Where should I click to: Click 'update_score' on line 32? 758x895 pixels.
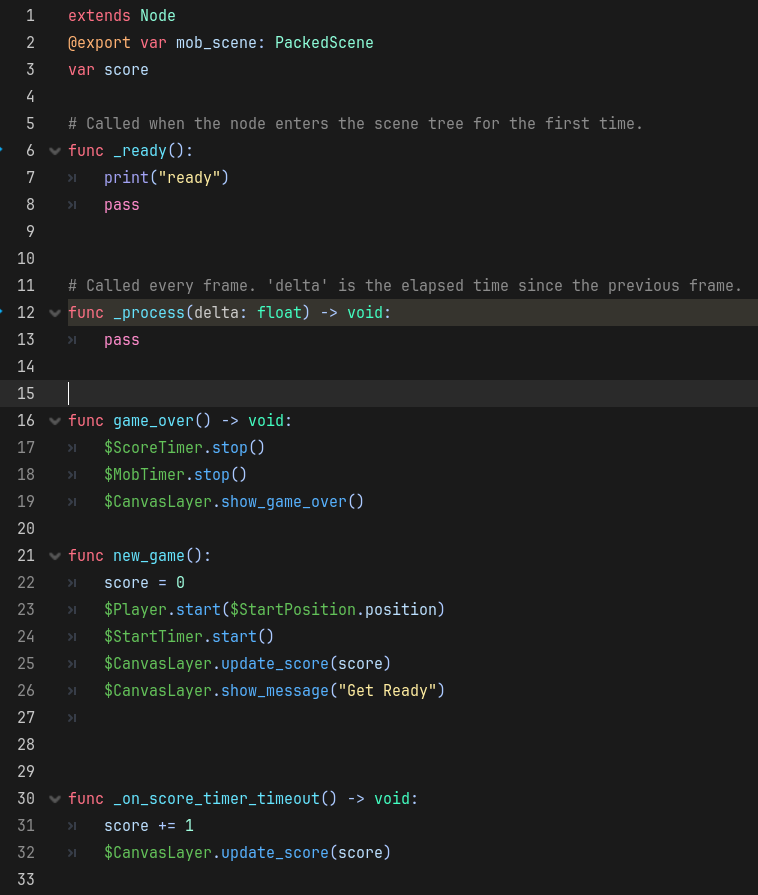[275, 853]
